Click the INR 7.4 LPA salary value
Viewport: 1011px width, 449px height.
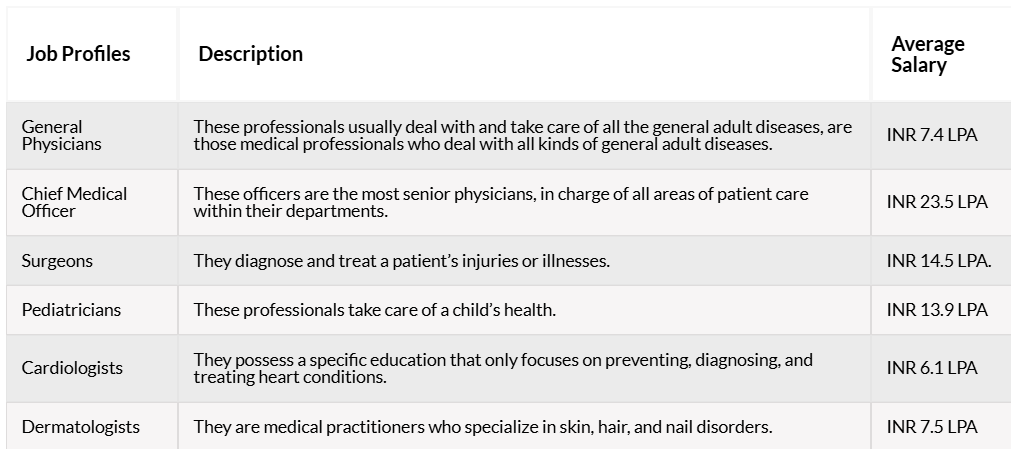click(x=932, y=135)
